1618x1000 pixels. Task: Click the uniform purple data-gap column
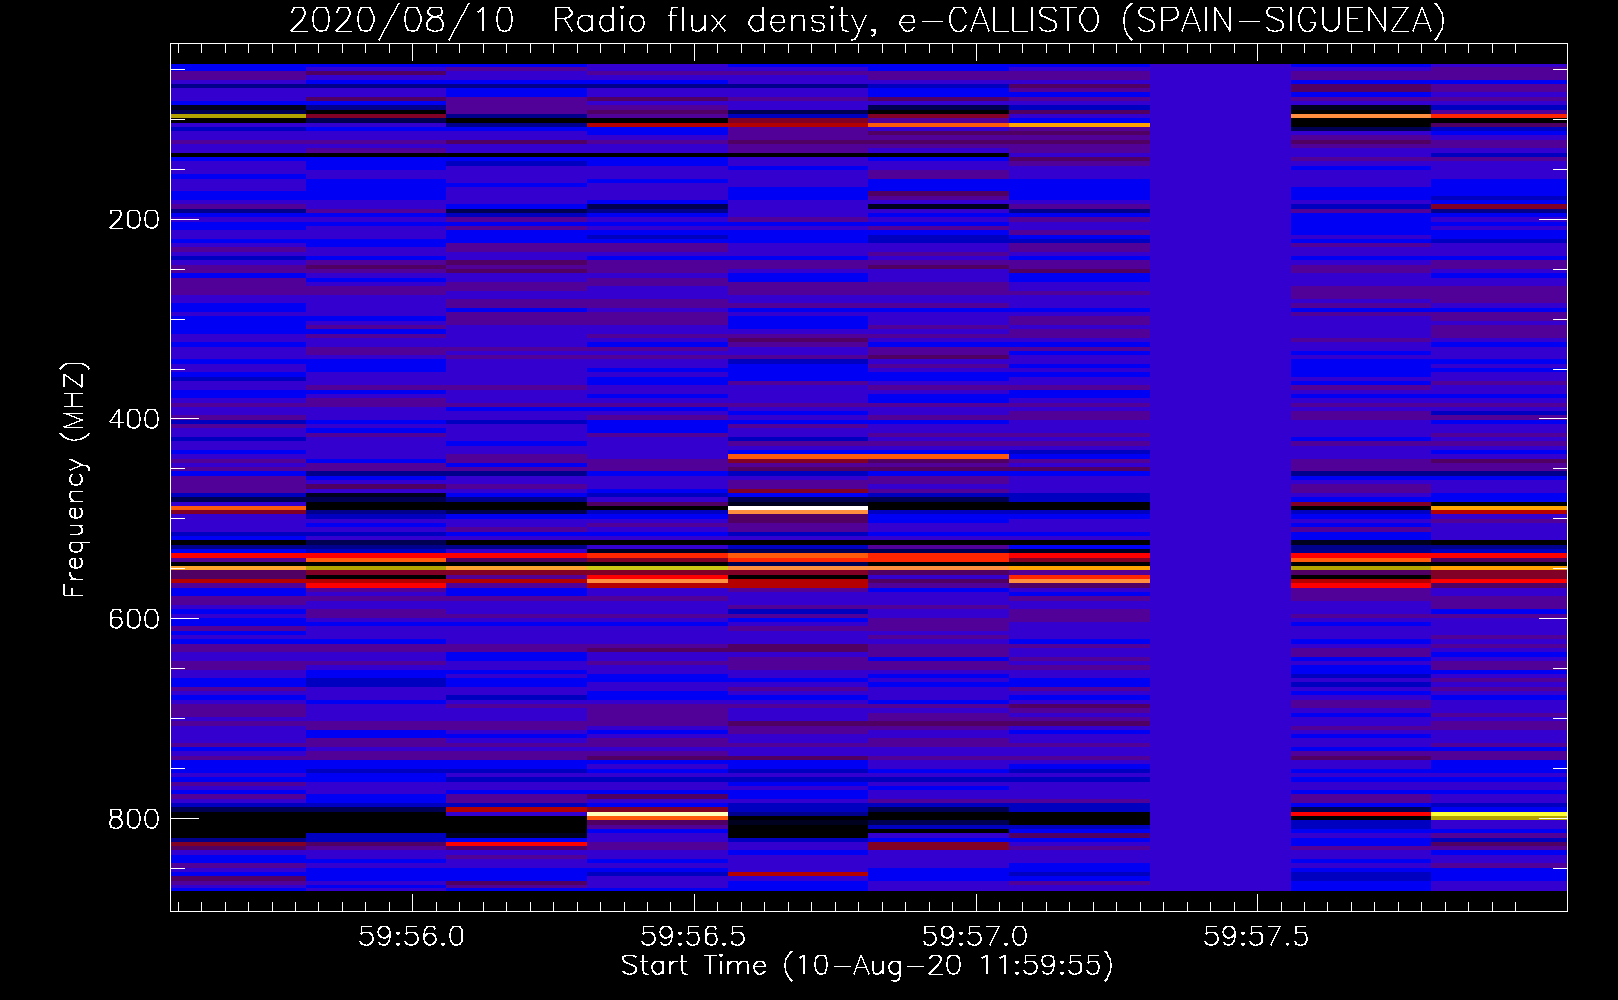[1220, 477]
